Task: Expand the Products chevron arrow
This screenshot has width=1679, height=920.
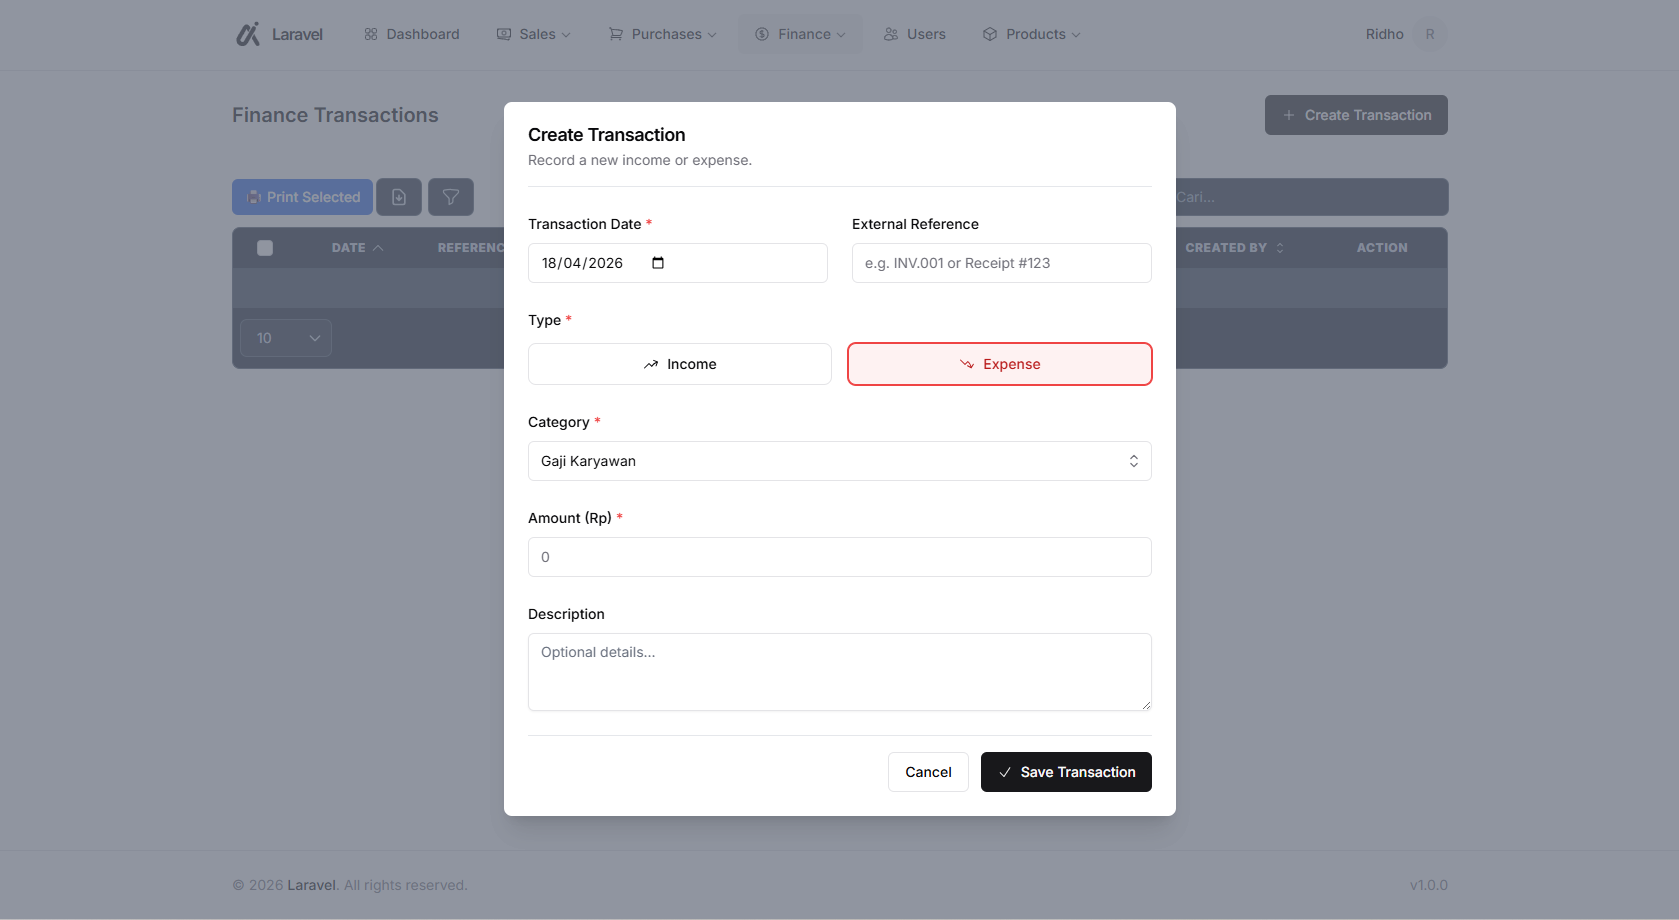Action: point(1076,35)
